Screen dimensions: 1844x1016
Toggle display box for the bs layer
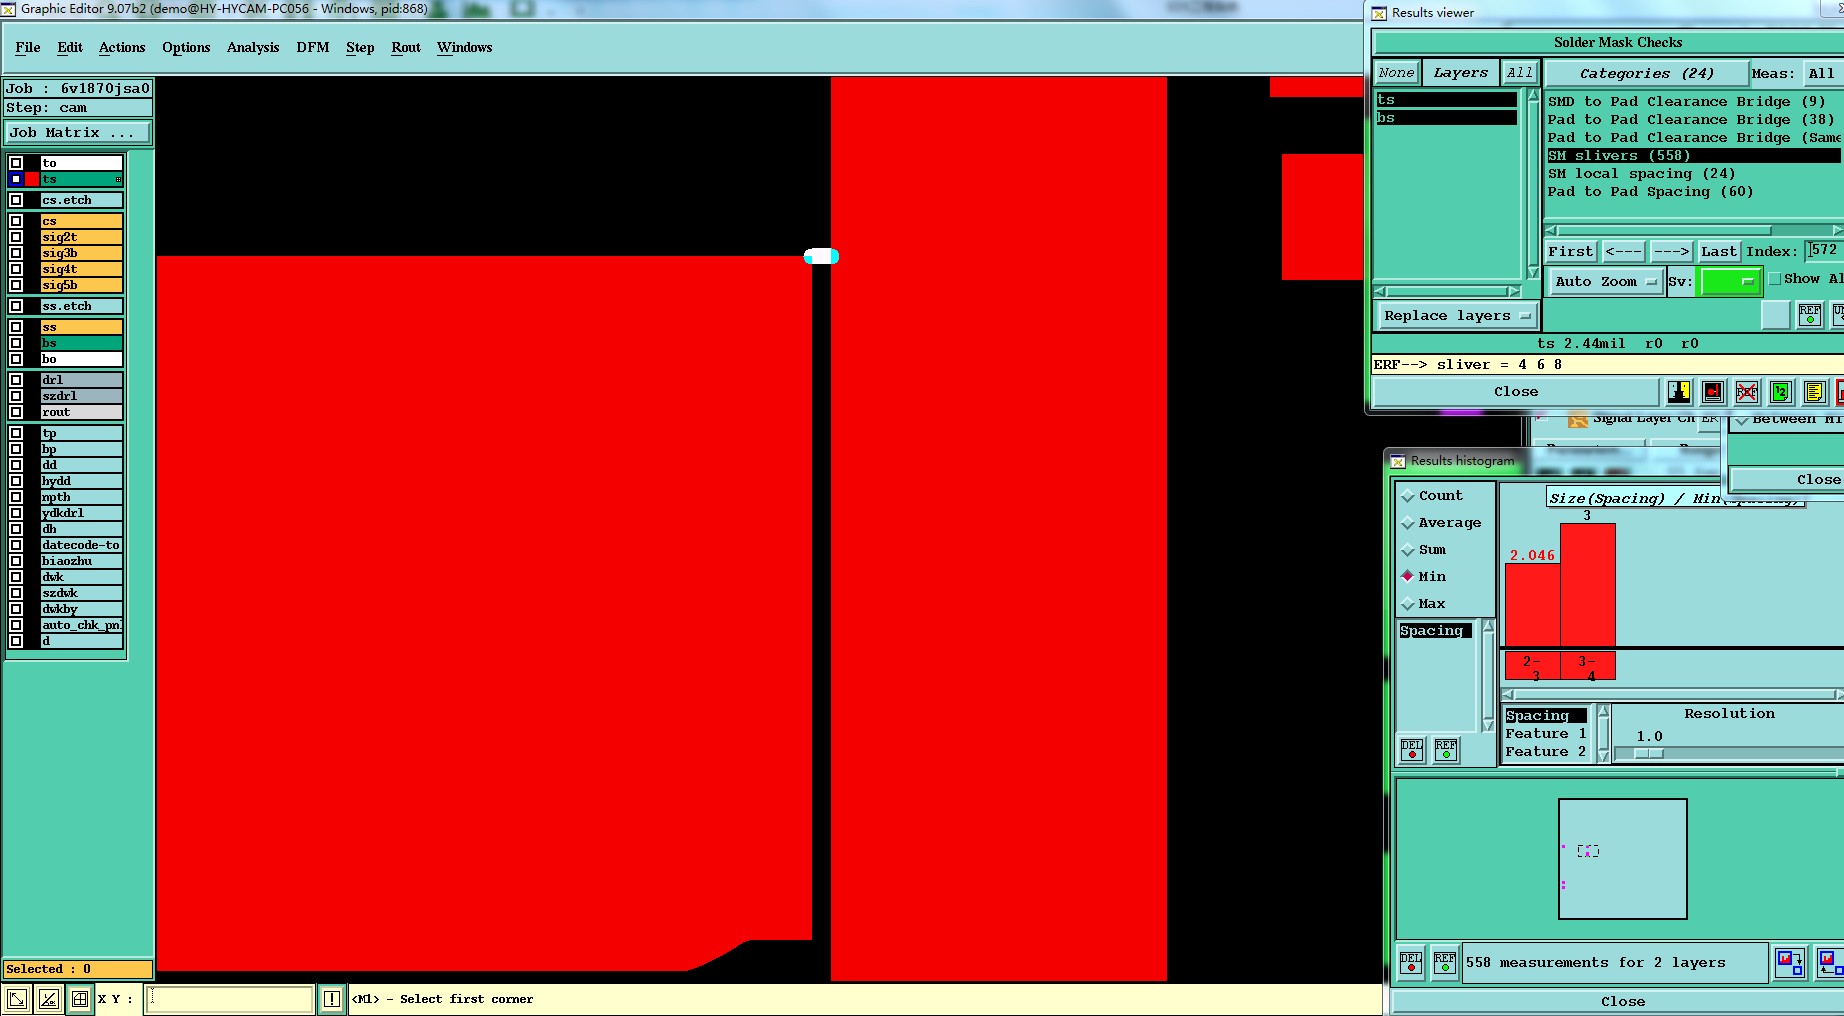[x=16, y=343]
